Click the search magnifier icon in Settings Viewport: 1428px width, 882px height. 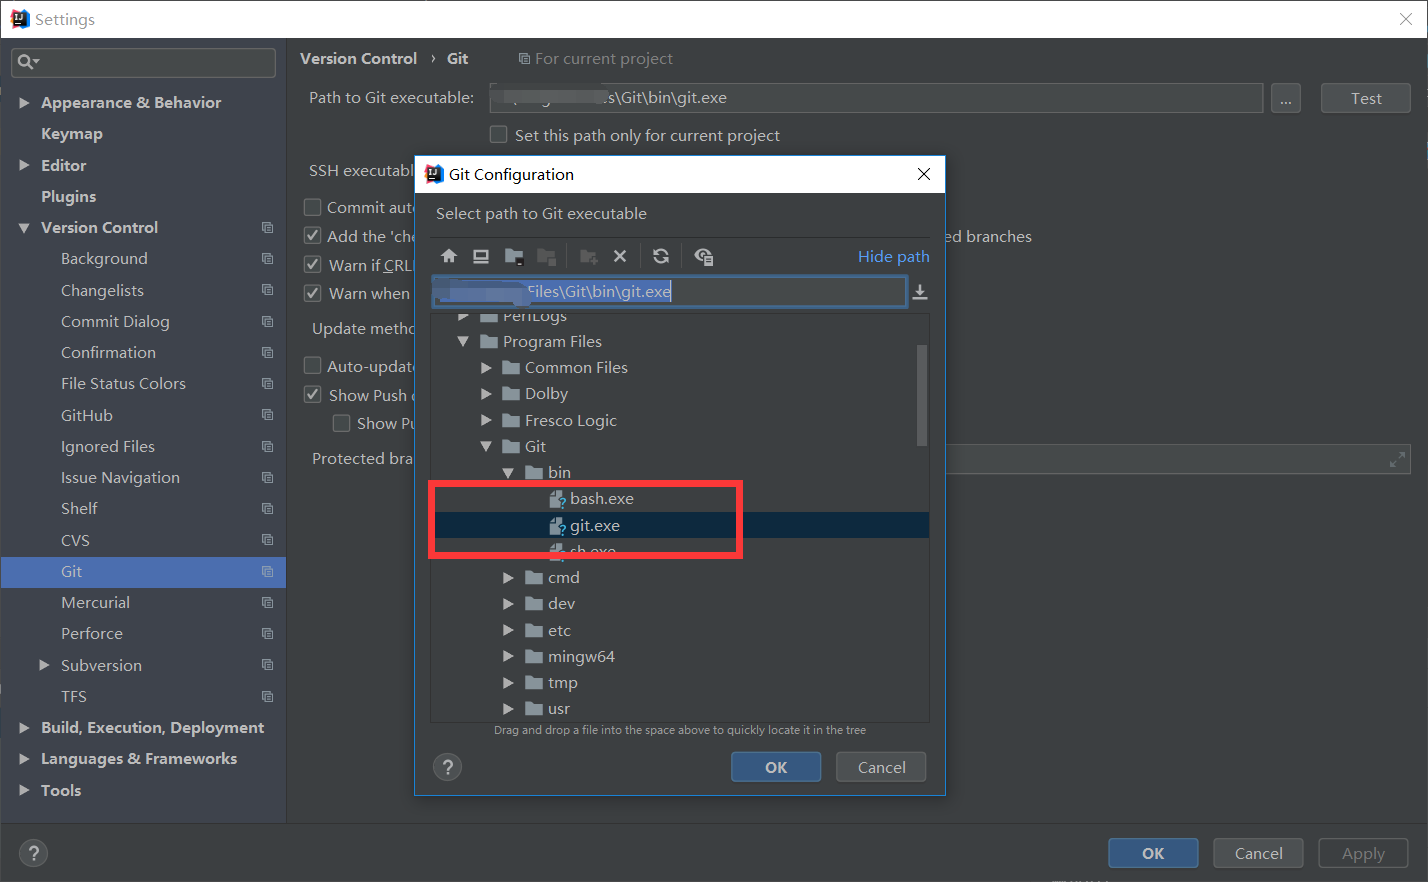(27, 62)
